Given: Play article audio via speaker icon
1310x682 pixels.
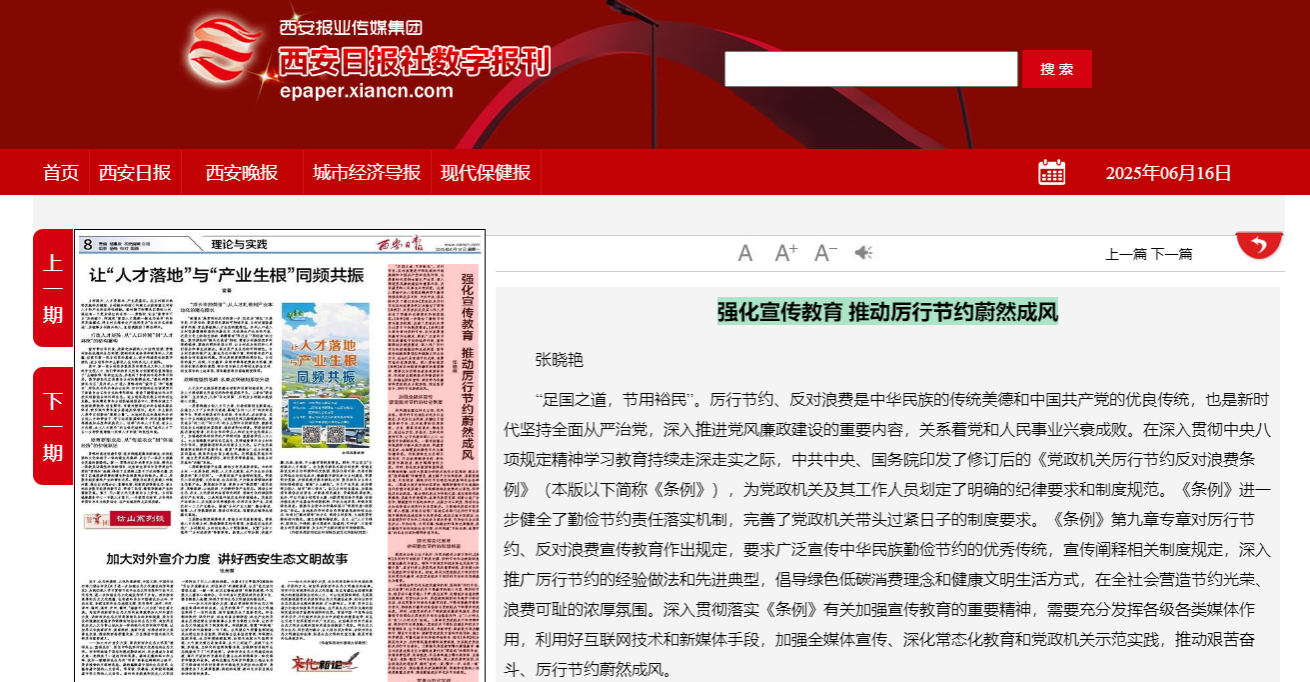Looking at the screenshot, I should coord(864,253).
